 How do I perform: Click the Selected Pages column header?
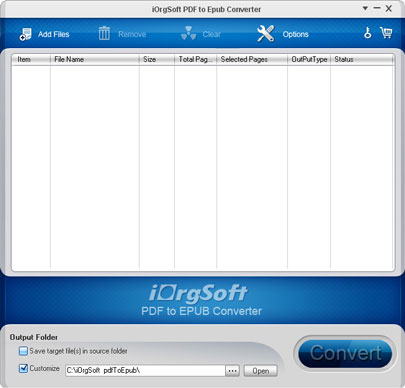(x=252, y=59)
